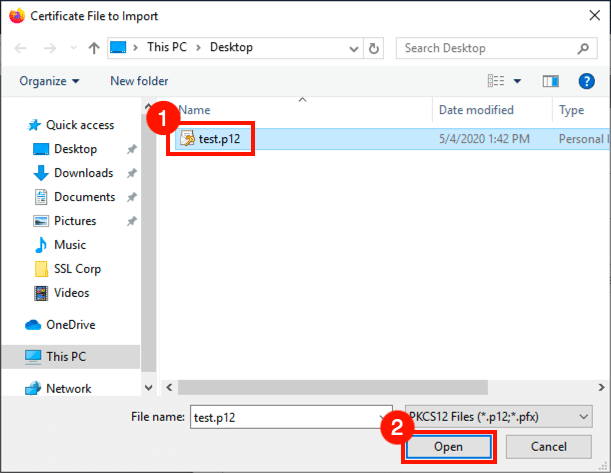
Task: Open the change view options dropdown
Action: [x=517, y=81]
